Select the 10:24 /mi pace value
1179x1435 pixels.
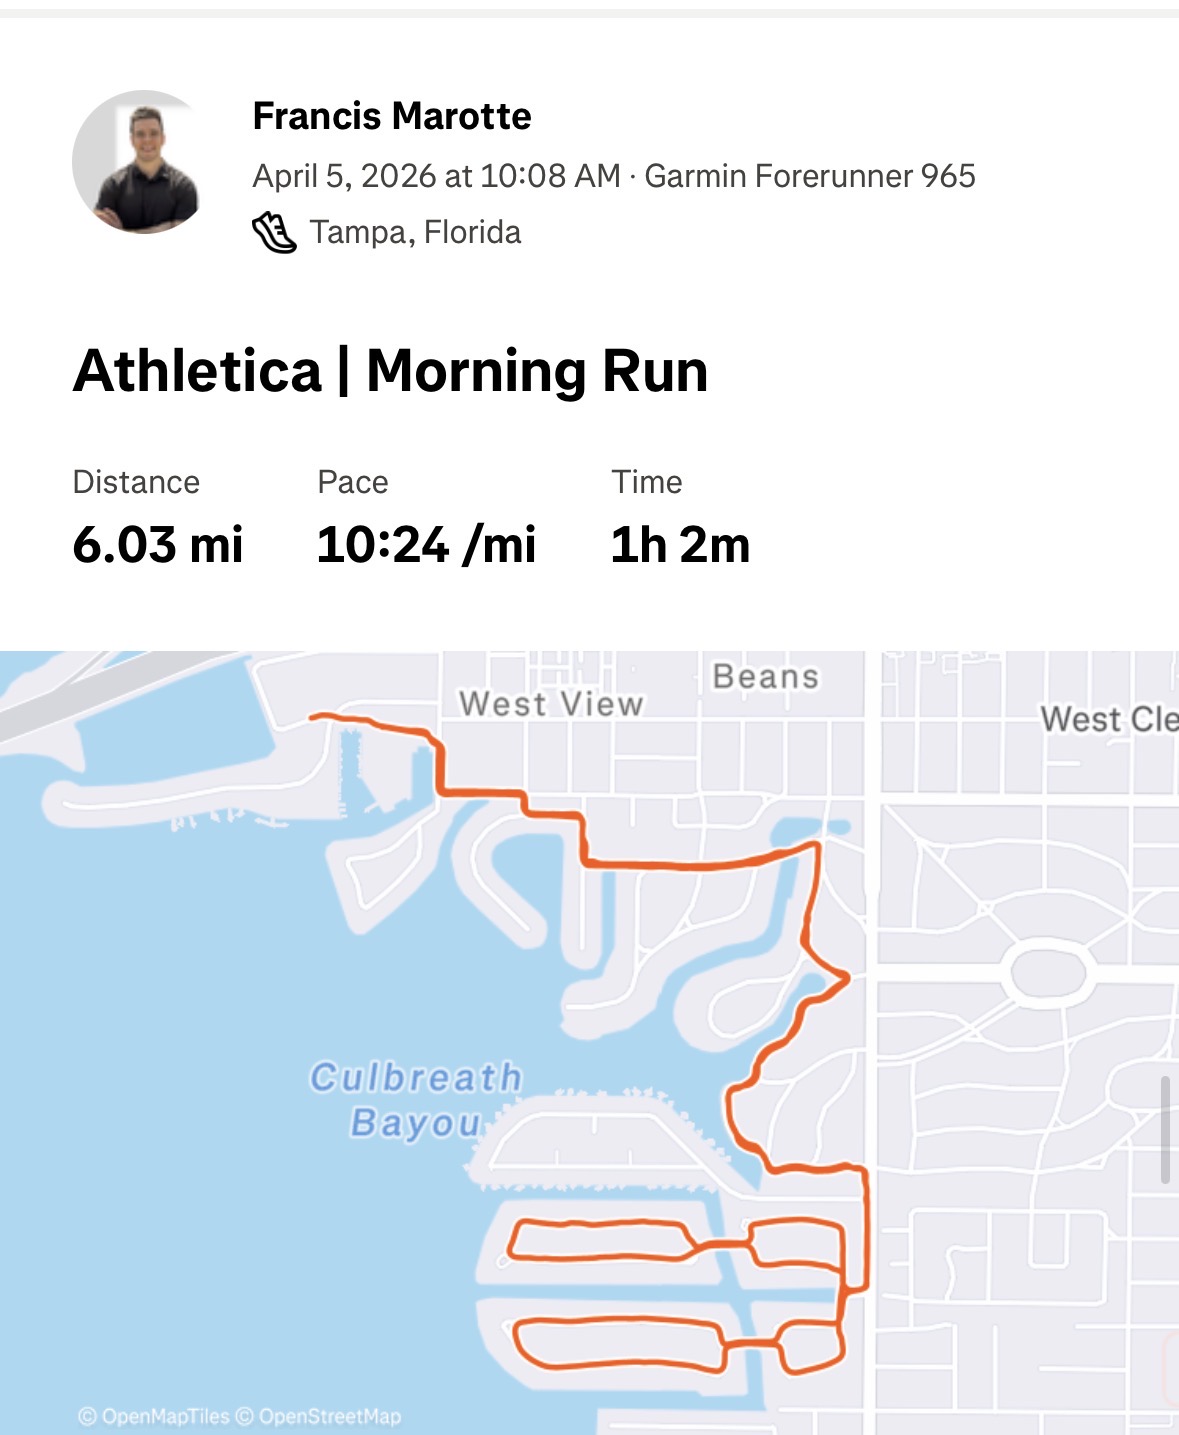426,545
